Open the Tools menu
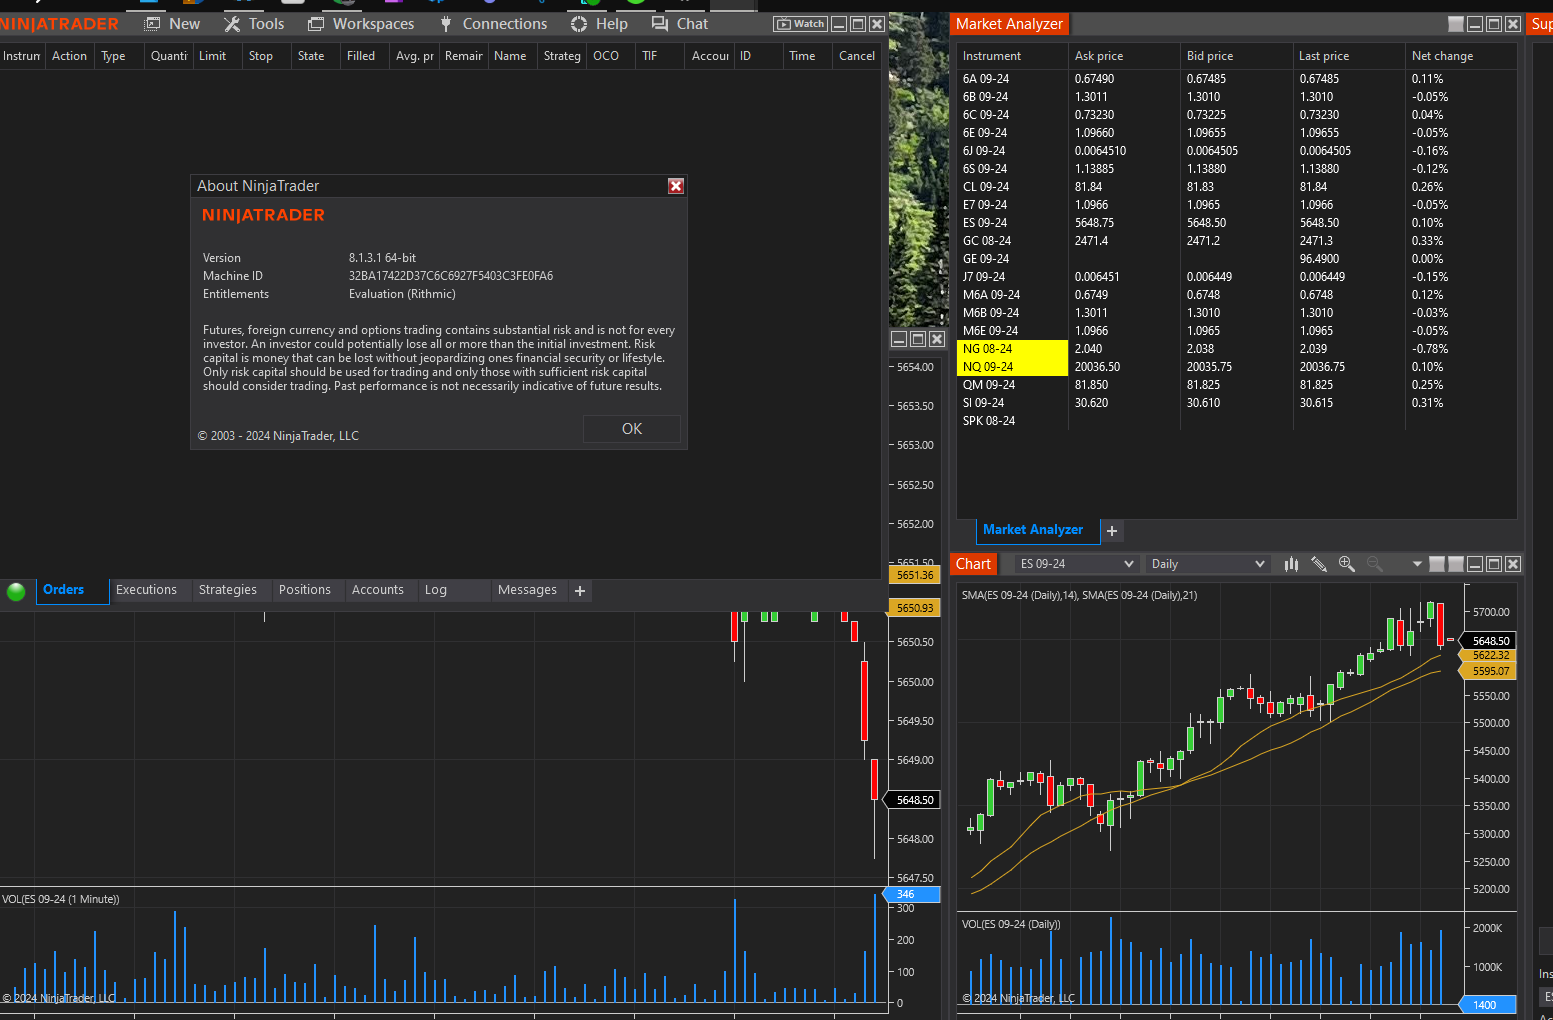Image resolution: width=1553 pixels, height=1020 pixels. pyautogui.click(x=254, y=24)
